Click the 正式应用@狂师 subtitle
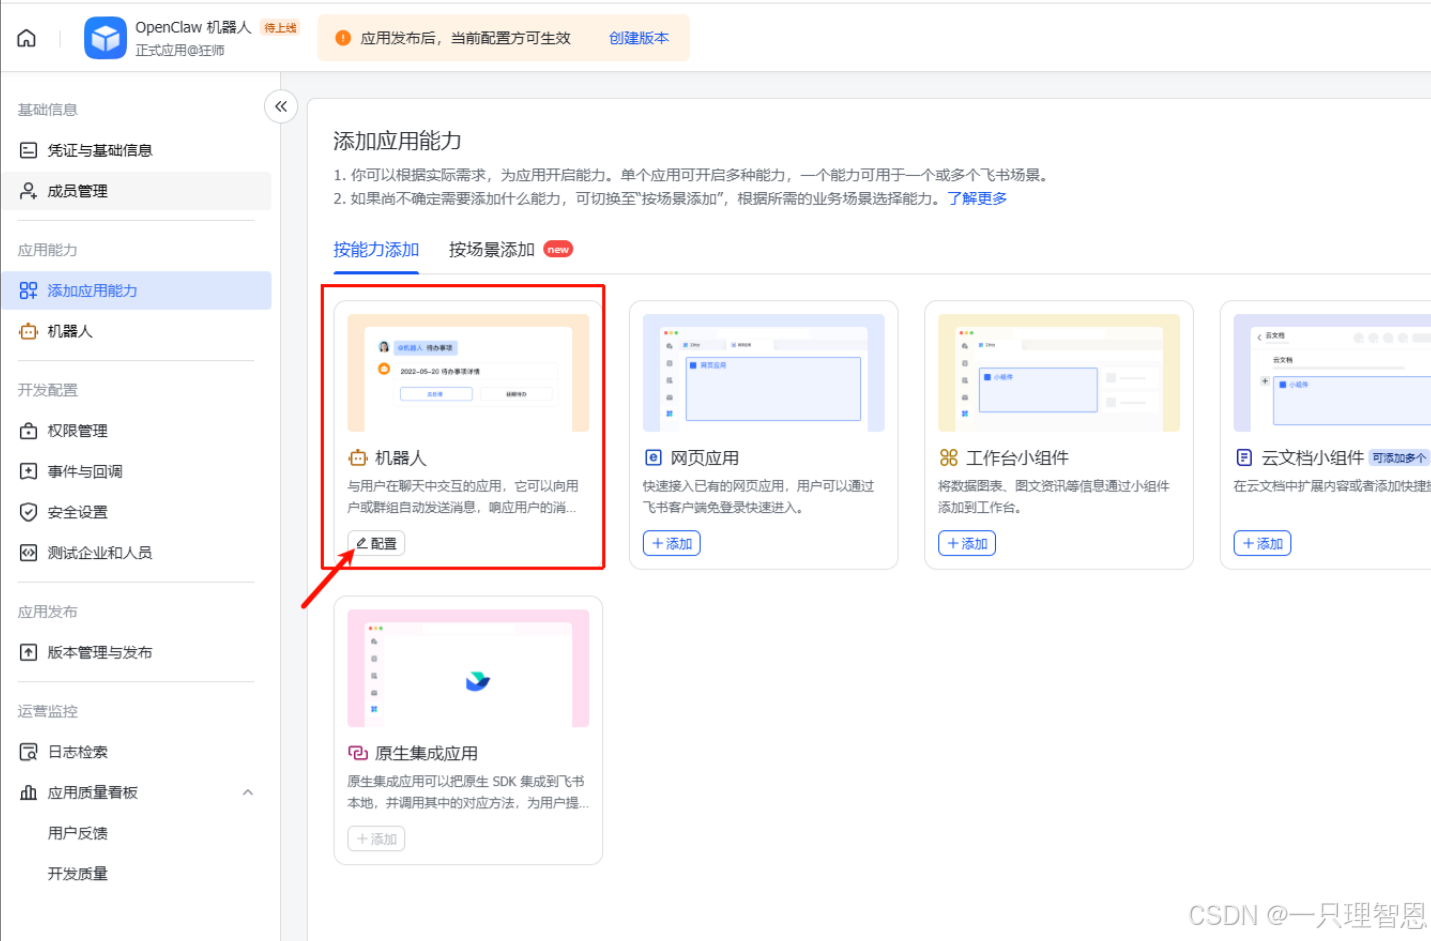Image resolution: width=1431 pixels, height=941 pixels. pyautogui.click(x=180, y=50)
